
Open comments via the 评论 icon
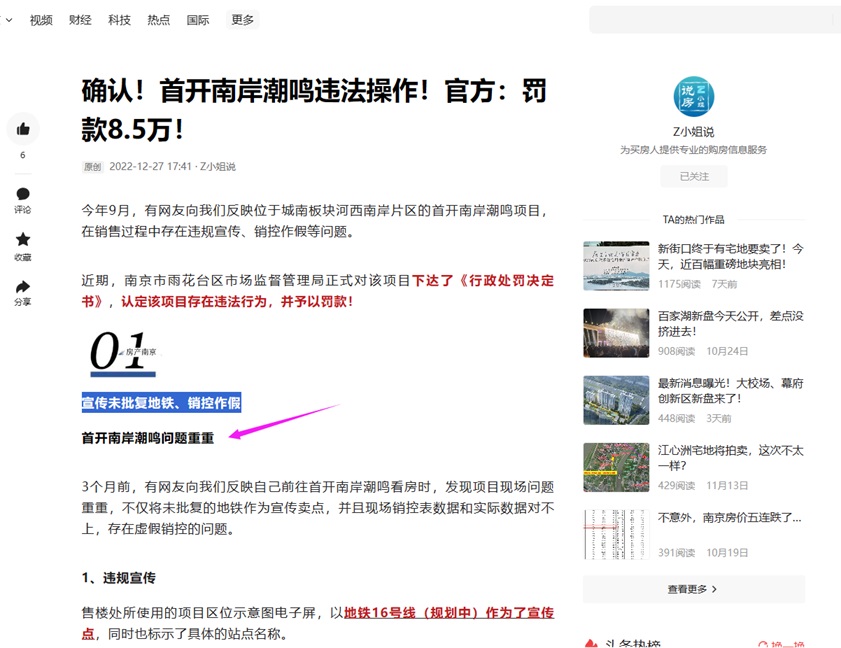point(23,194)
